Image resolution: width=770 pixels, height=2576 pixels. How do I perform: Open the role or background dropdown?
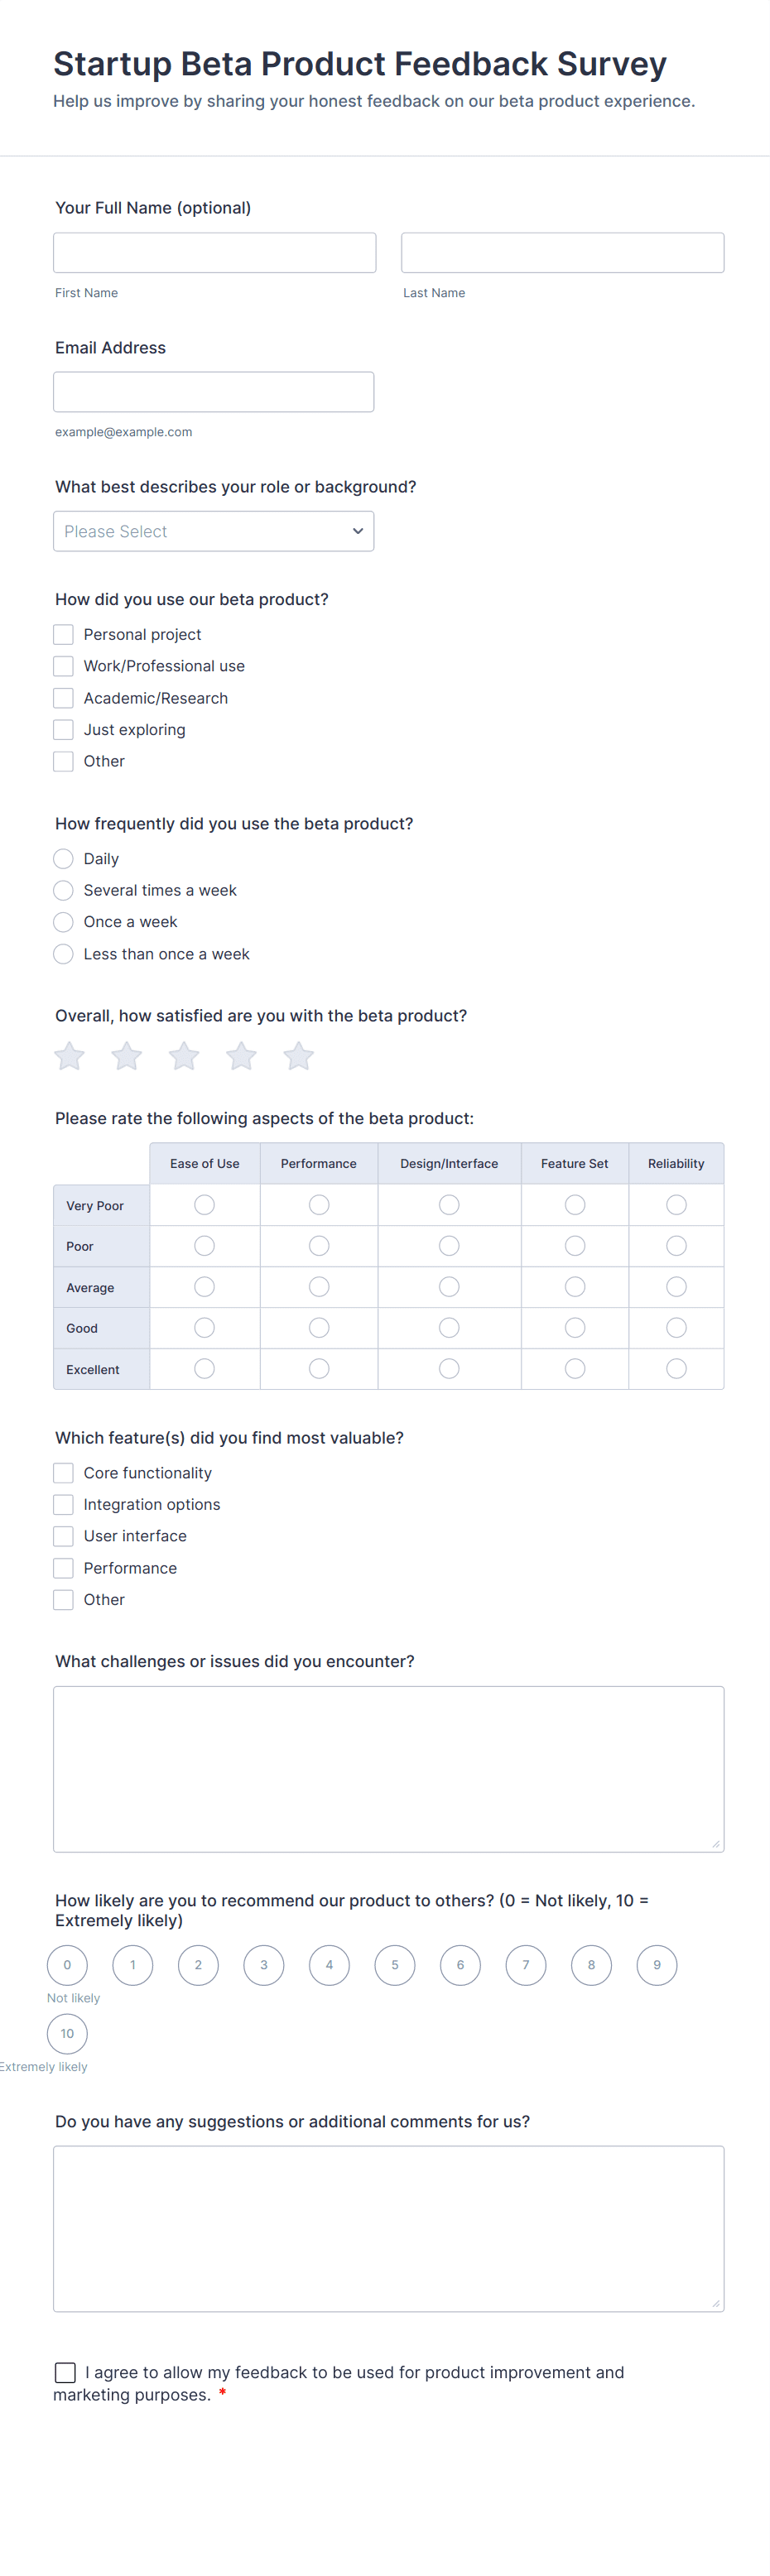(x=213, y=531)
